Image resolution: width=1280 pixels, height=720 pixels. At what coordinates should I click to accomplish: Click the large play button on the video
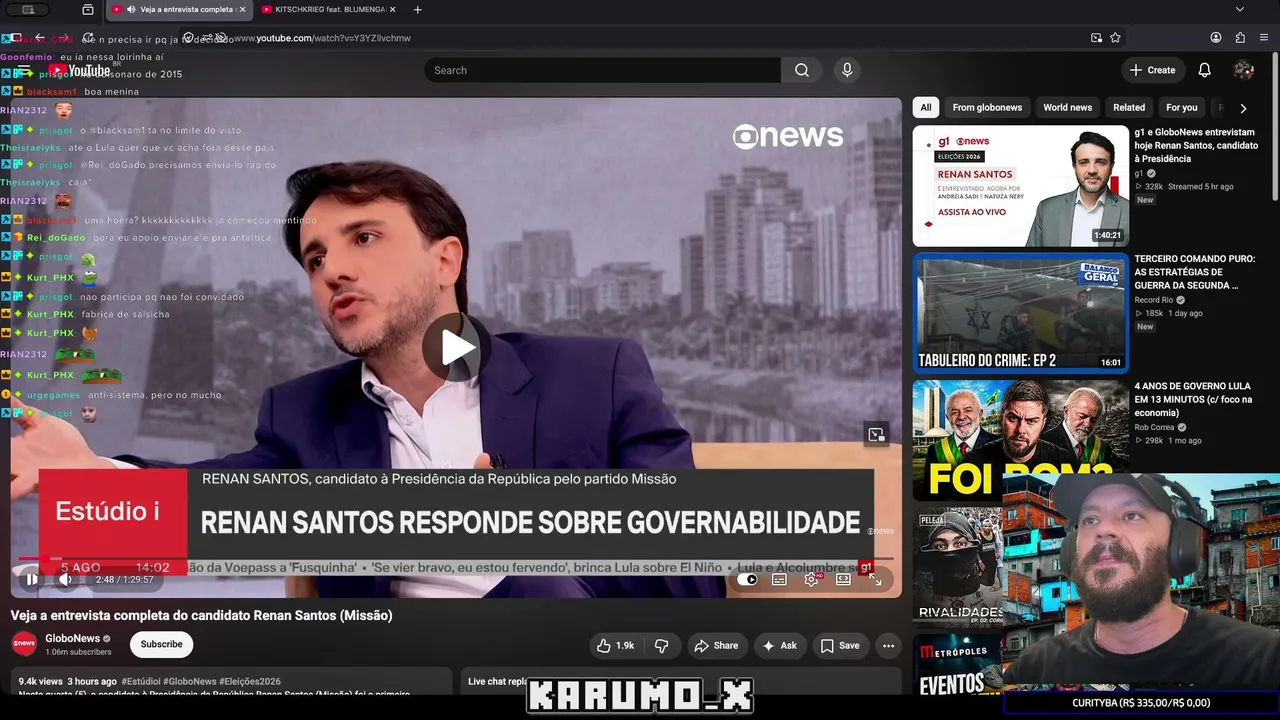[x=456, y=347]
